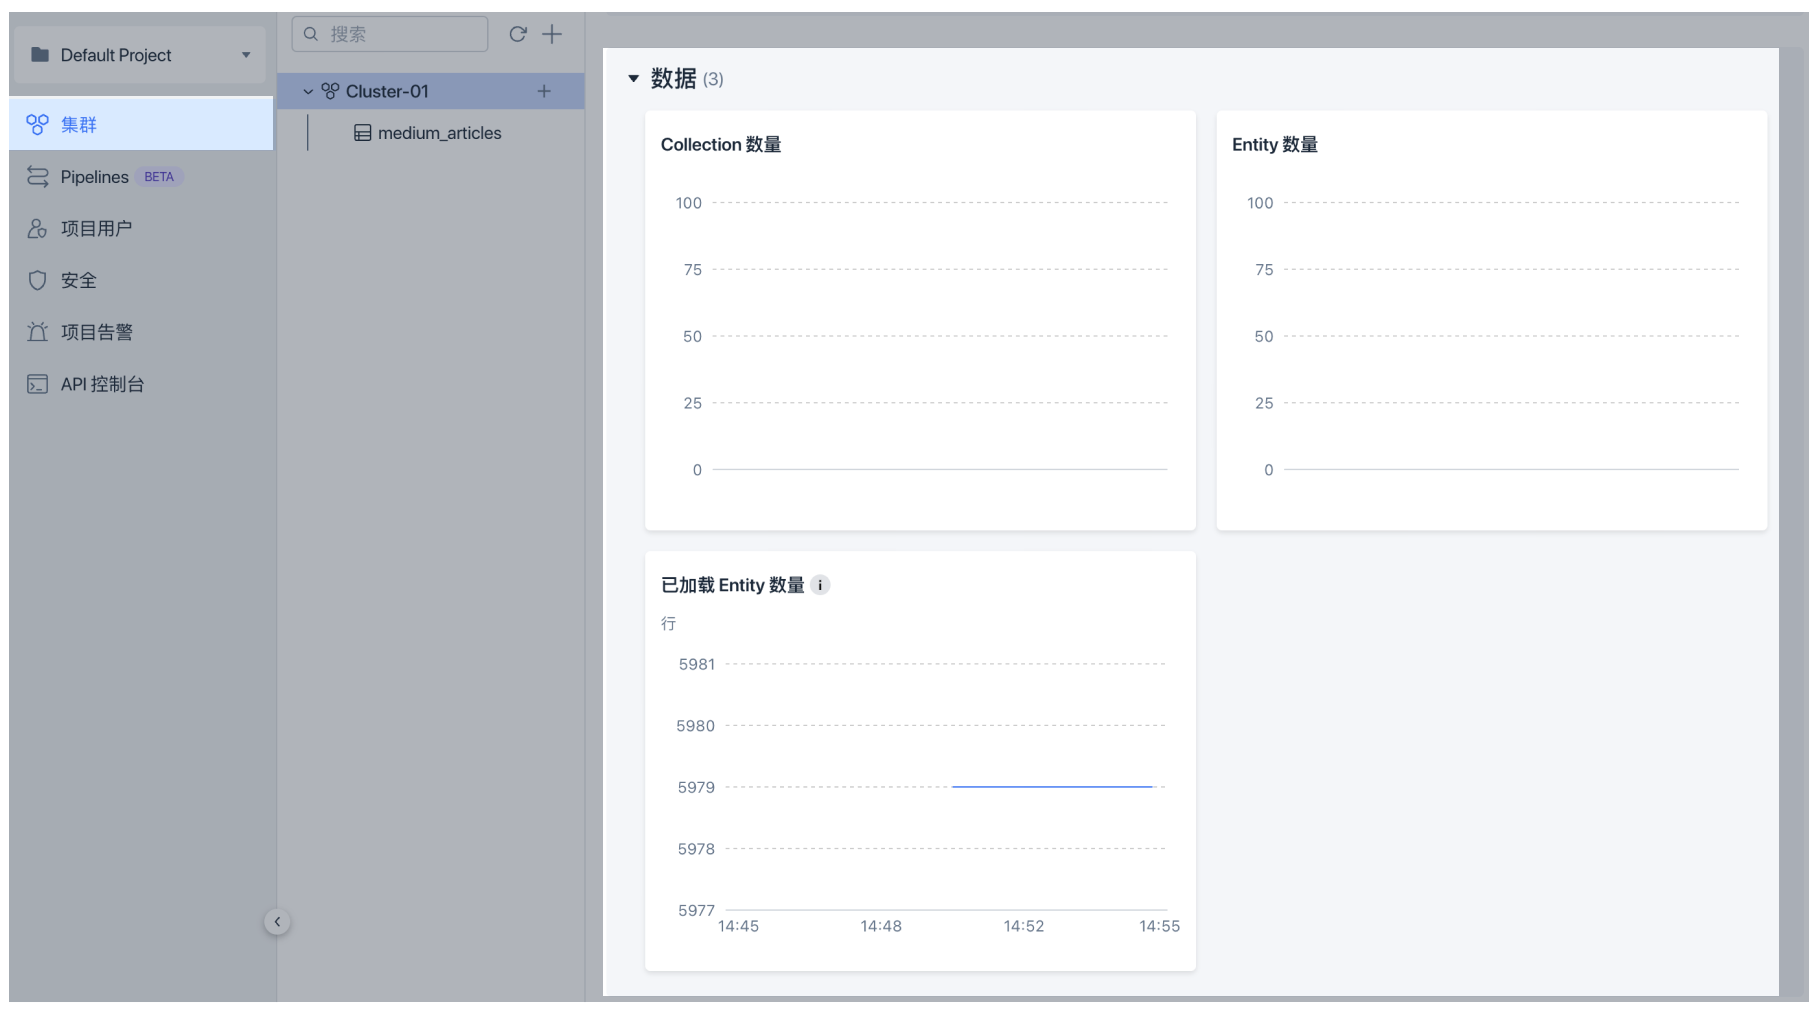
Task: Click the 数据 section heading
Action: [x=673, y=78]
